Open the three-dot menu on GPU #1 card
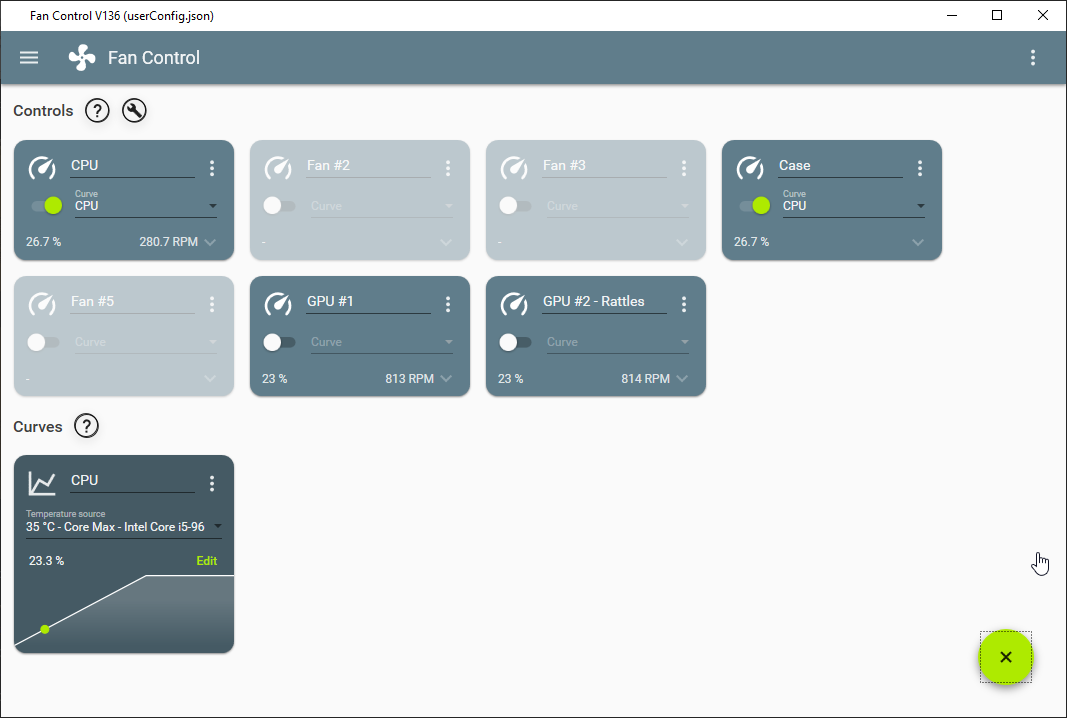Screen dimensions: 1067x718 pyautogui.click(x=448, y=304)
